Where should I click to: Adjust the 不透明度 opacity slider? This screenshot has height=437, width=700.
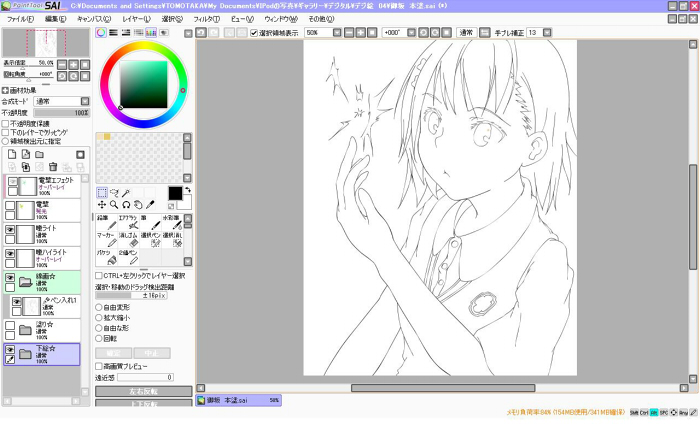pyautogui.click(x=62, y=113)
